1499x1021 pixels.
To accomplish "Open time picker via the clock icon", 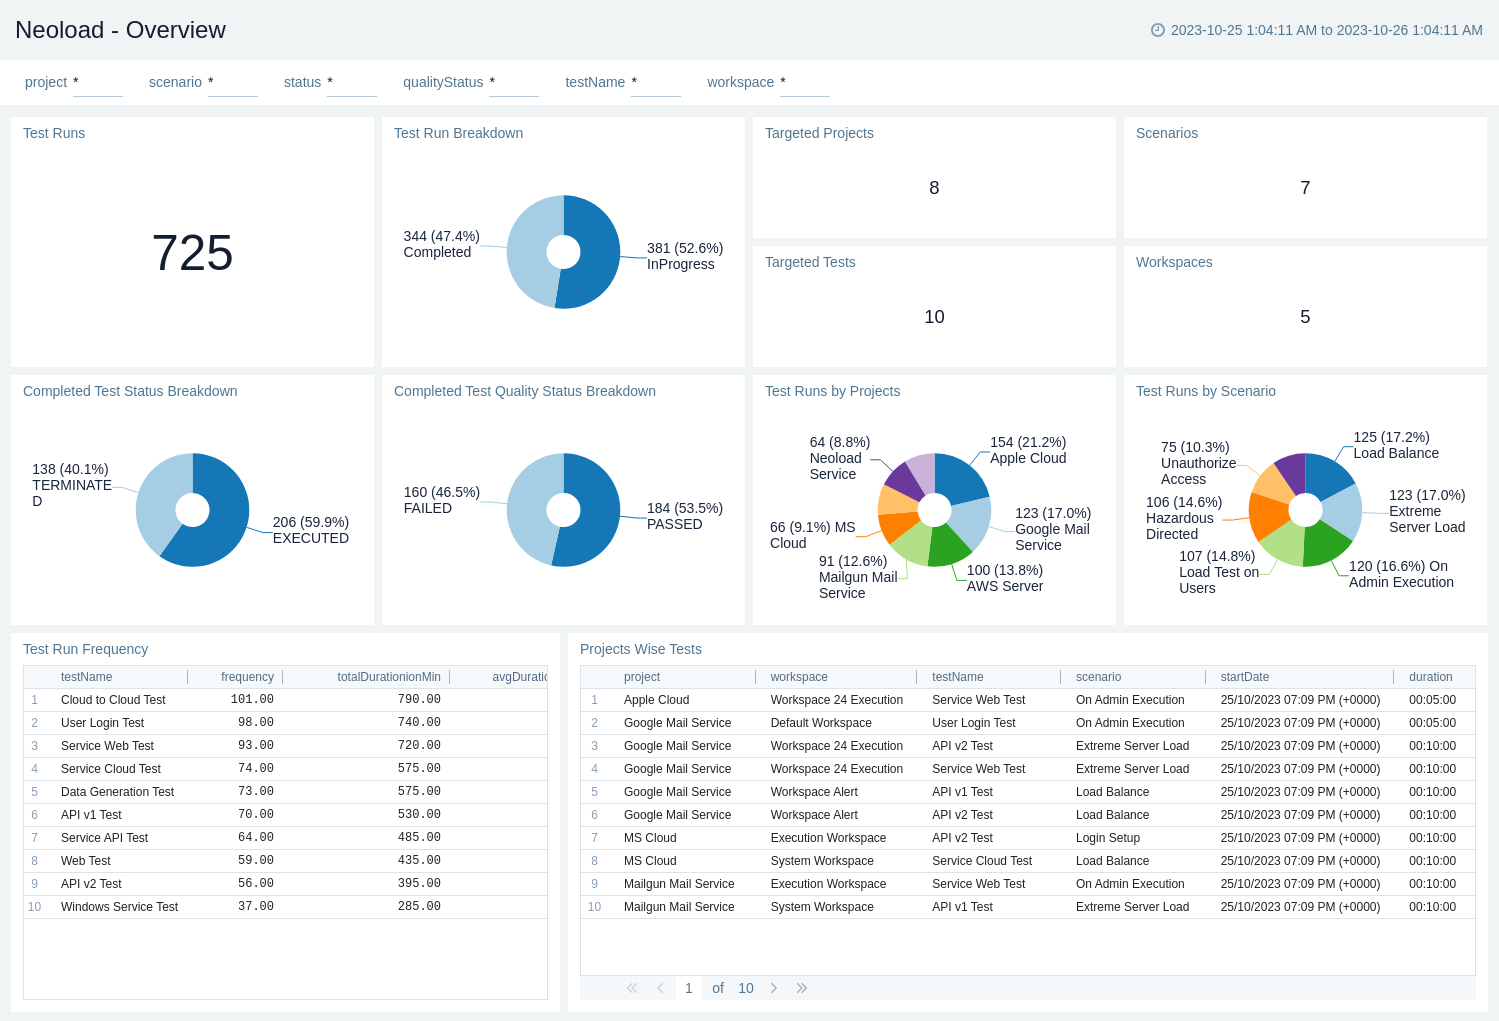I will [1157, 30].
